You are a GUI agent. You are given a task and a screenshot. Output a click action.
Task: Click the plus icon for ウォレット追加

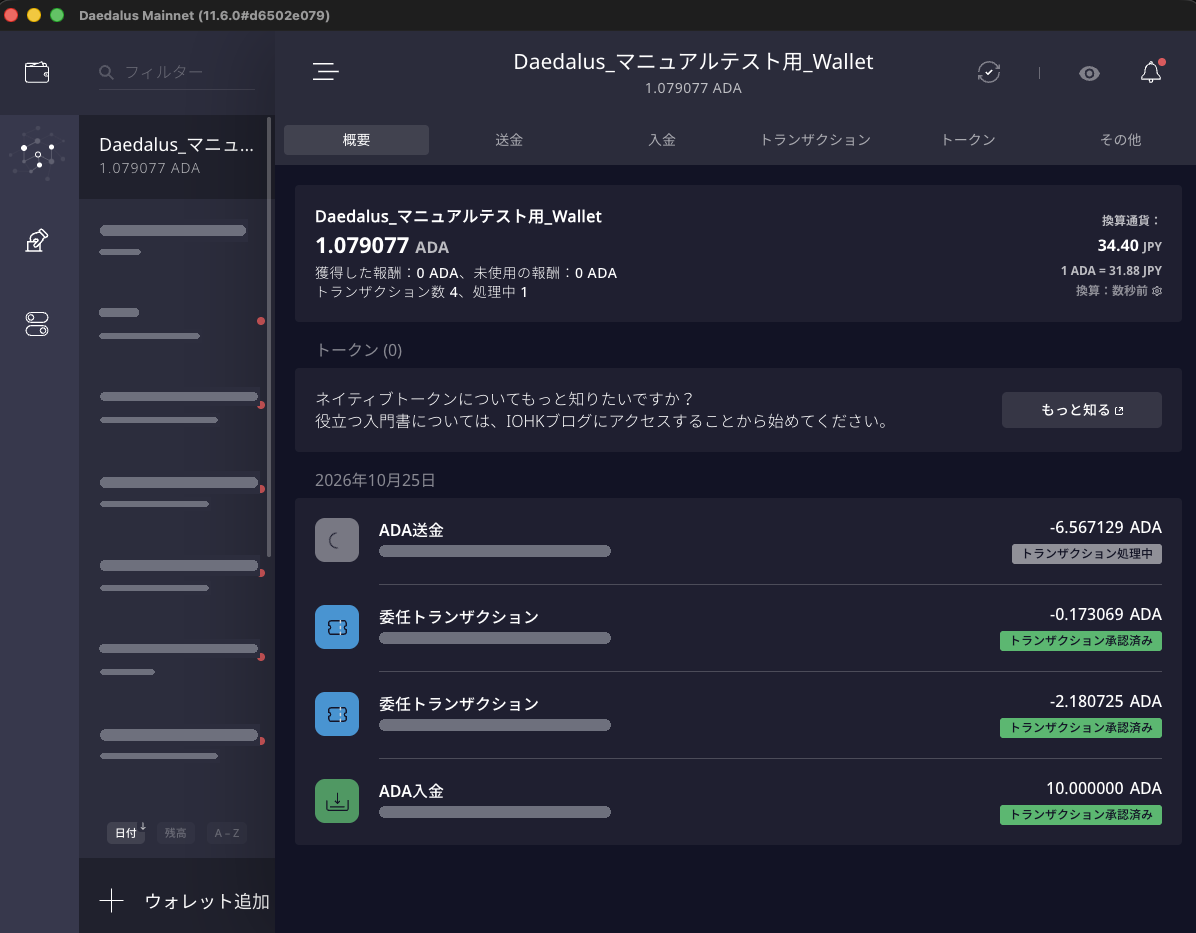coord(111,901)
